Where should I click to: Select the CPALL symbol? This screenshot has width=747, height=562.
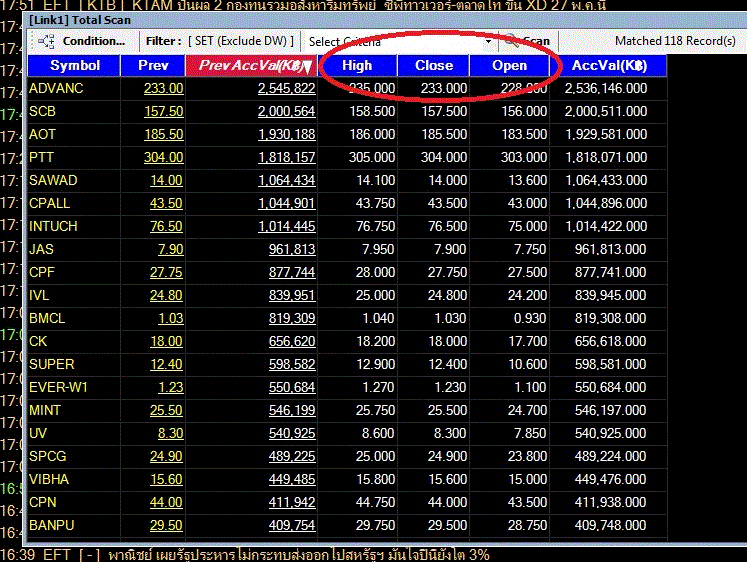[x=49, y=203]
